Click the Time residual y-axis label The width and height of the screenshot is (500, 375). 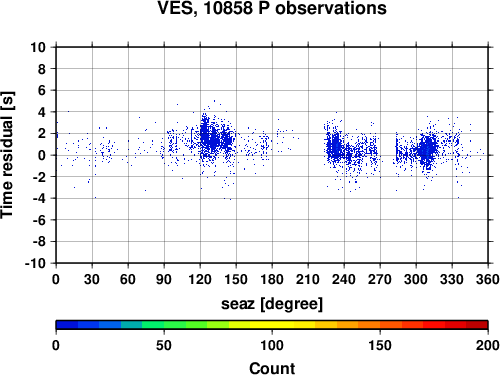(x=7, y=155)
